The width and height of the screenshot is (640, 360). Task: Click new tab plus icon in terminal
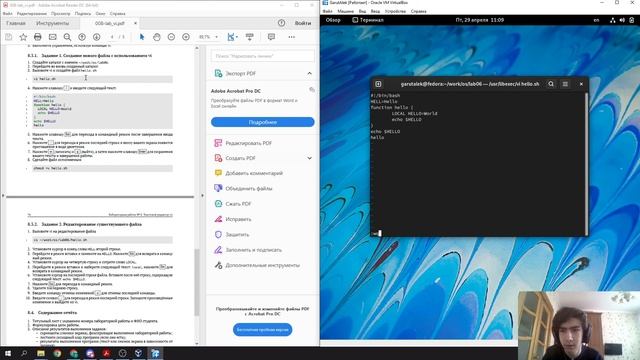[378, 84]
